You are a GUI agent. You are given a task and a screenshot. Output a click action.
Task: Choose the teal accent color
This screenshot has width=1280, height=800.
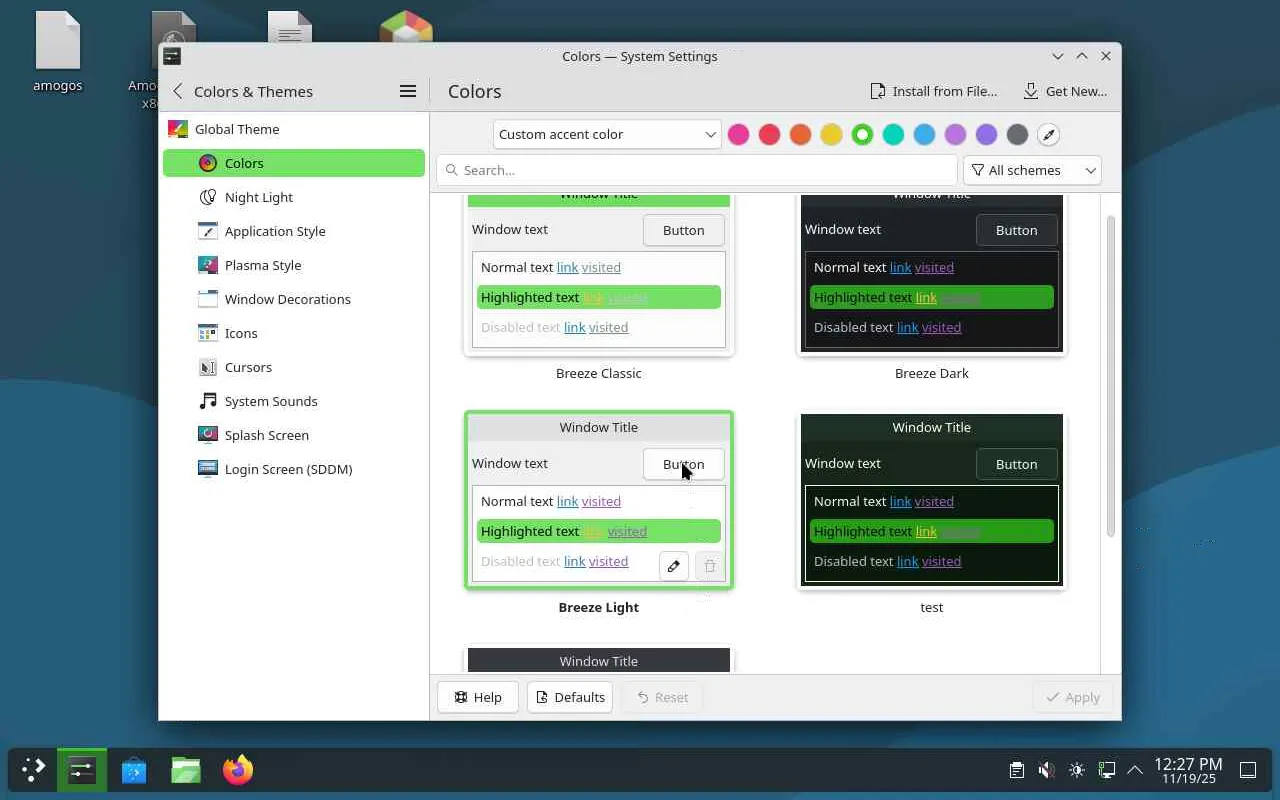pyautogui.click(x=893, y=134)
